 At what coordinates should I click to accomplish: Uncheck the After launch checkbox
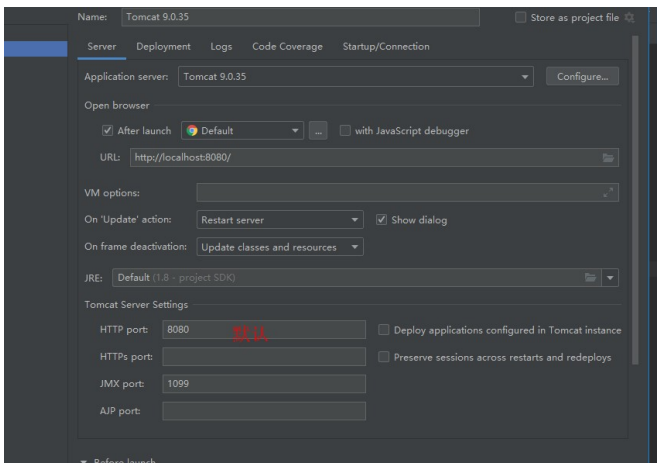pyautogui.click(x=107, y=130)
